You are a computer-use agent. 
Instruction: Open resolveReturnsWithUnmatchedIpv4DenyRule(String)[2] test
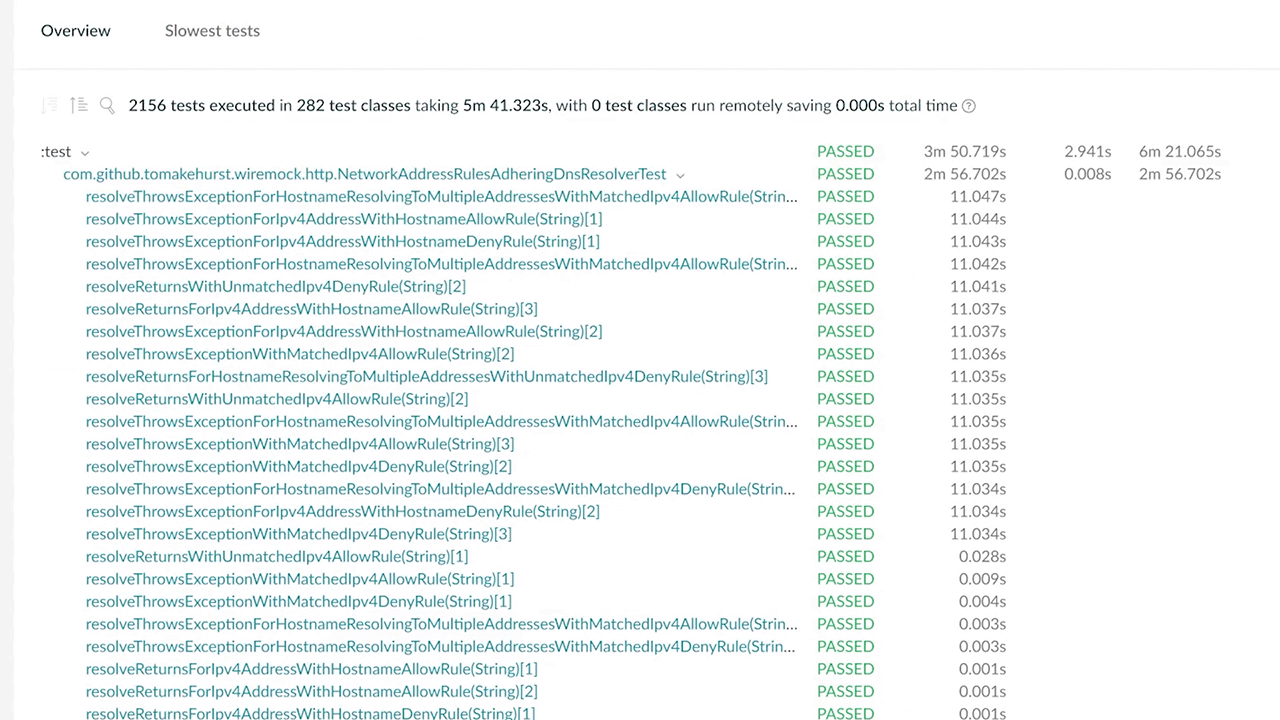click(x=275, y=286)
